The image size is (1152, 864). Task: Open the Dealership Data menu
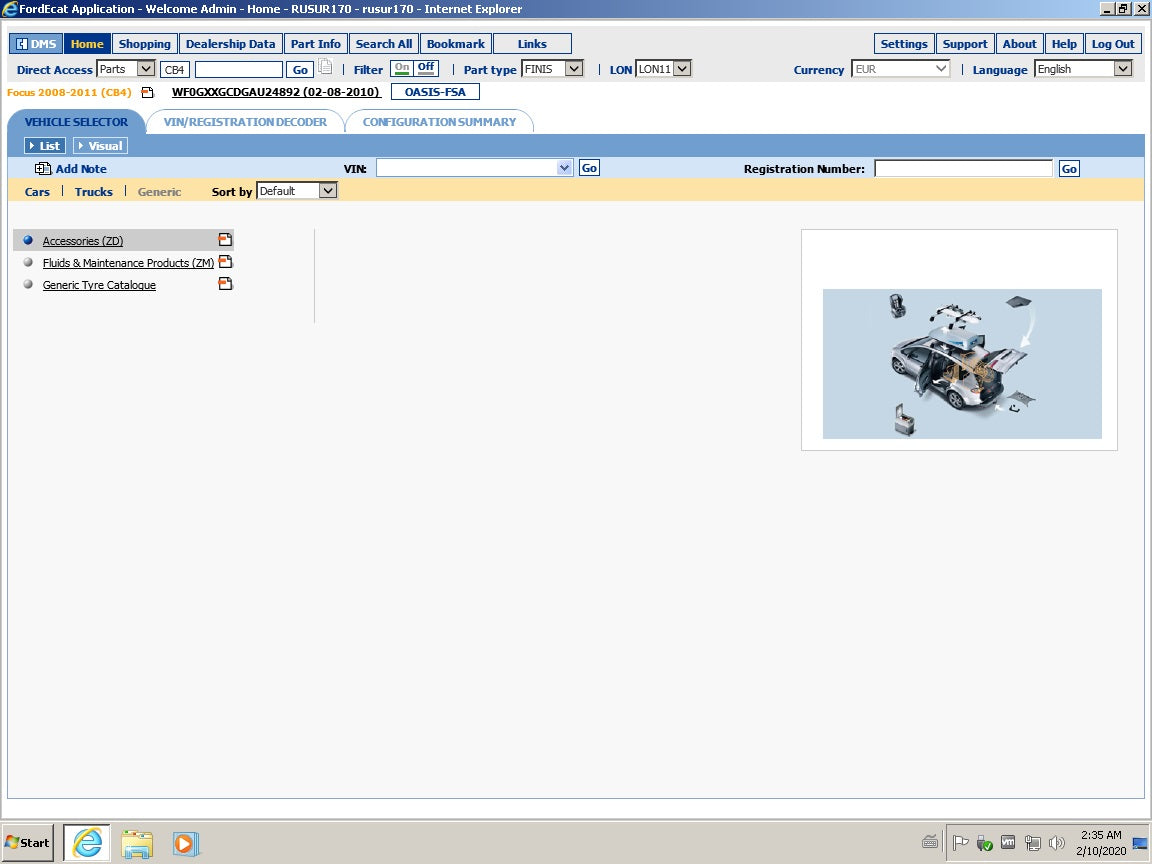230,43
